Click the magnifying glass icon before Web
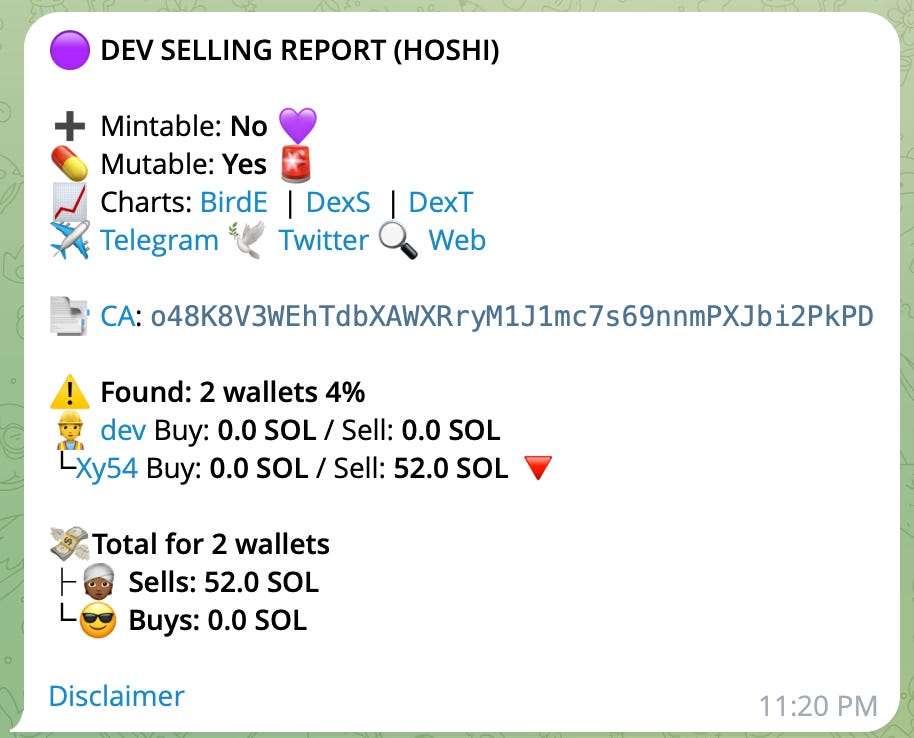Screen dimensions: 914x738 point(398,240)
